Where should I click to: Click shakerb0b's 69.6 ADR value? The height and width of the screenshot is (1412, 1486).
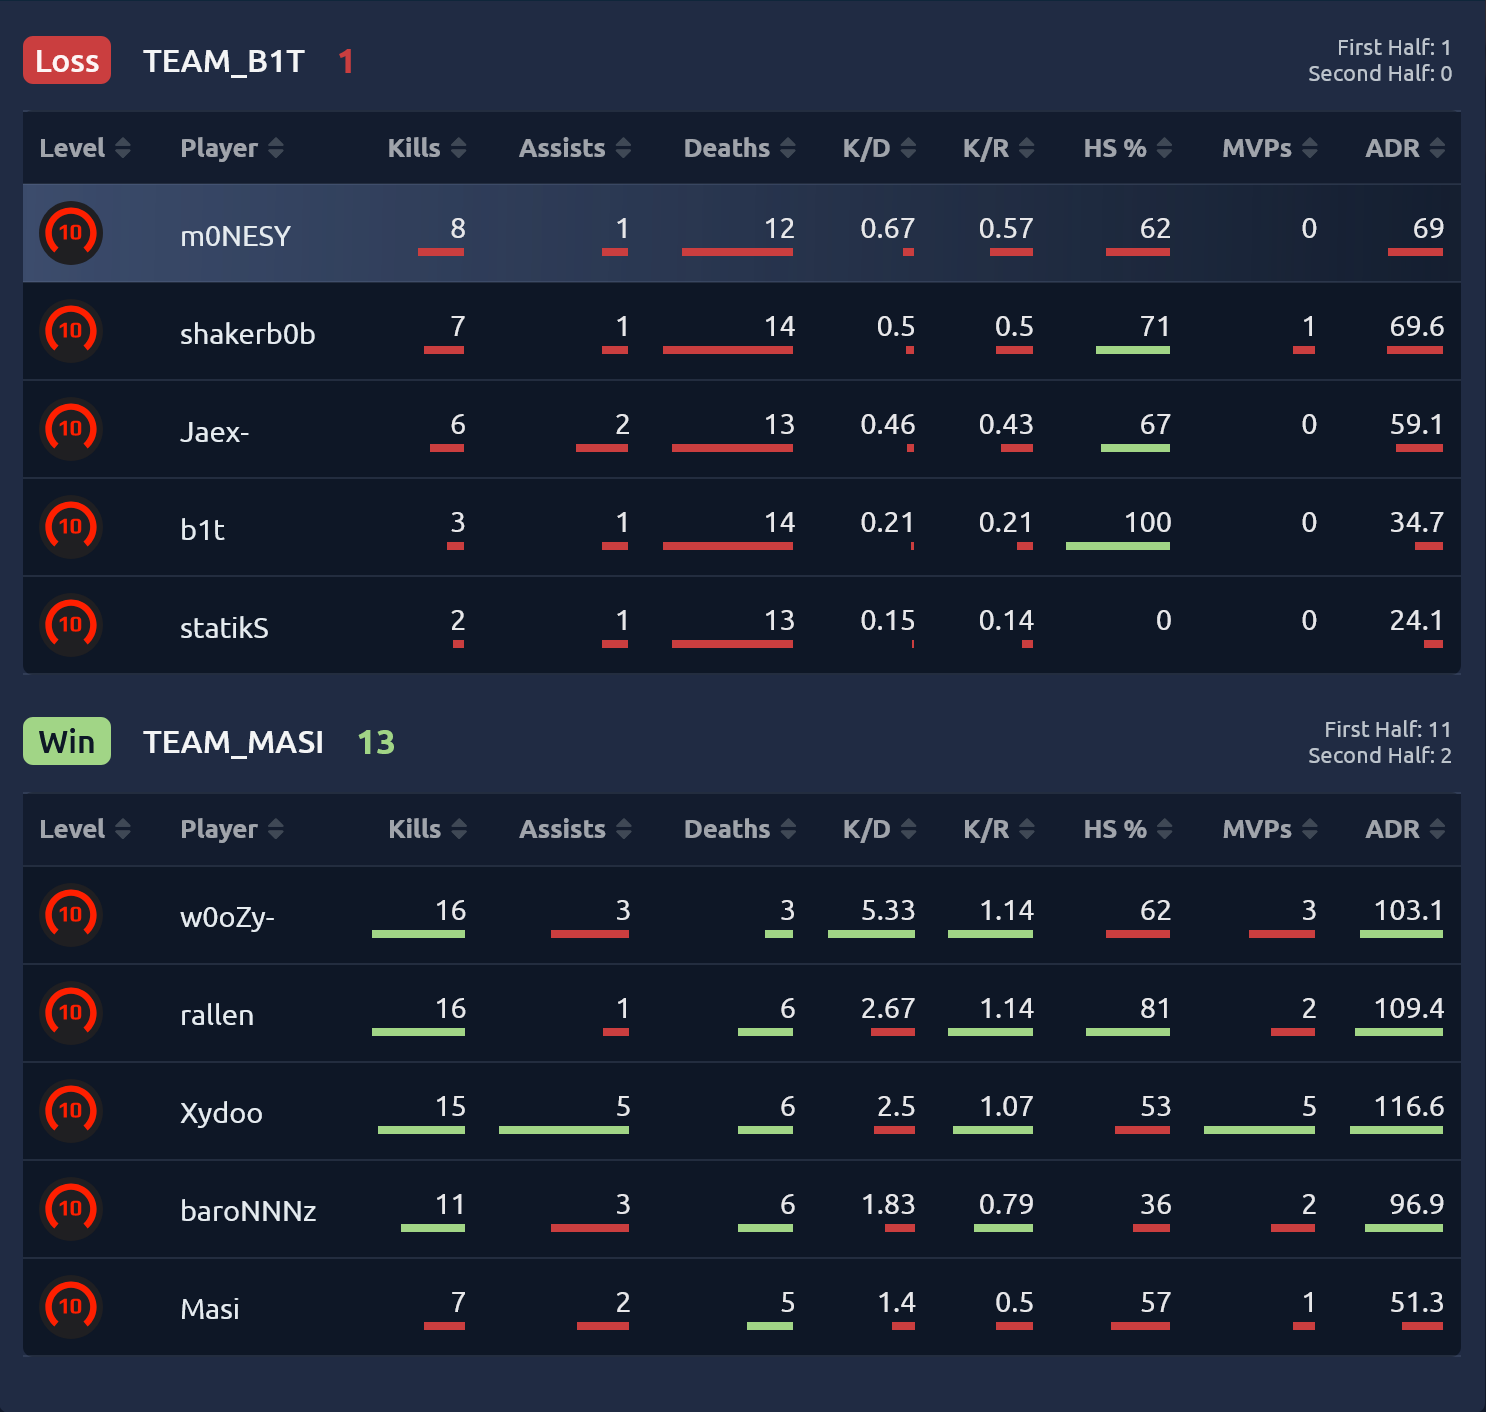pos(1417,326)
